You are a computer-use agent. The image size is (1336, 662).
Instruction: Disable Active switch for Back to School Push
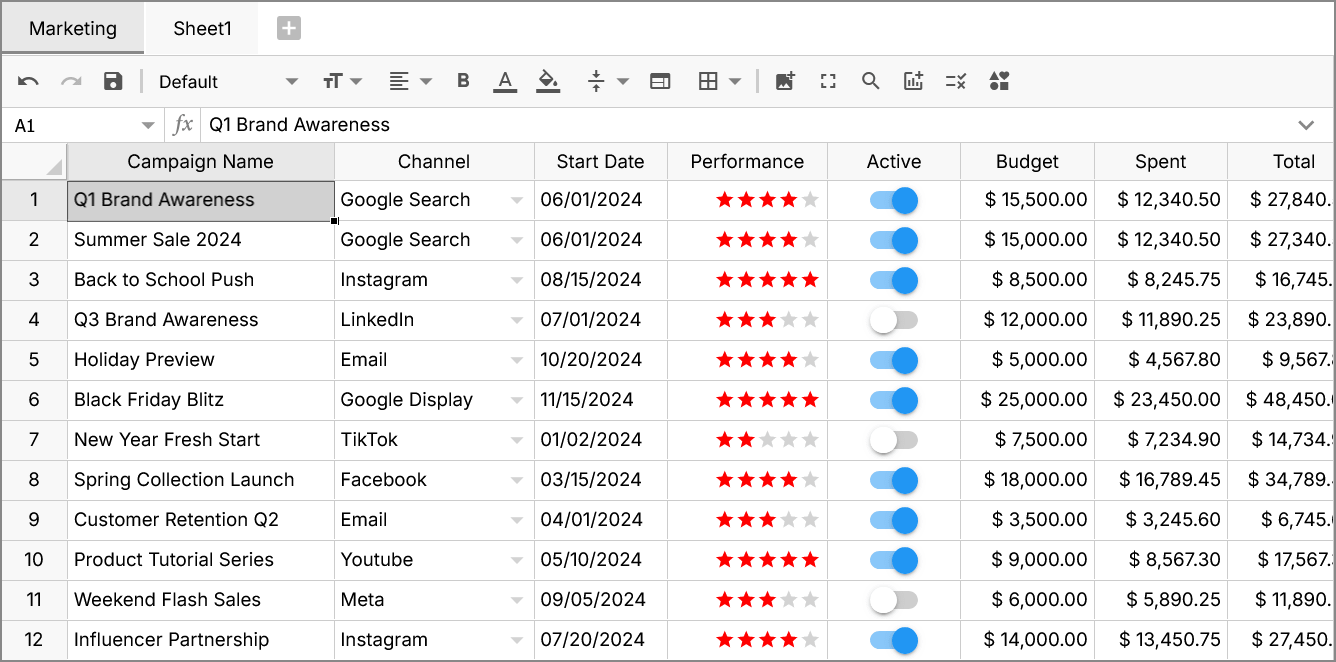pyautogui.click(x=894, y=280)
